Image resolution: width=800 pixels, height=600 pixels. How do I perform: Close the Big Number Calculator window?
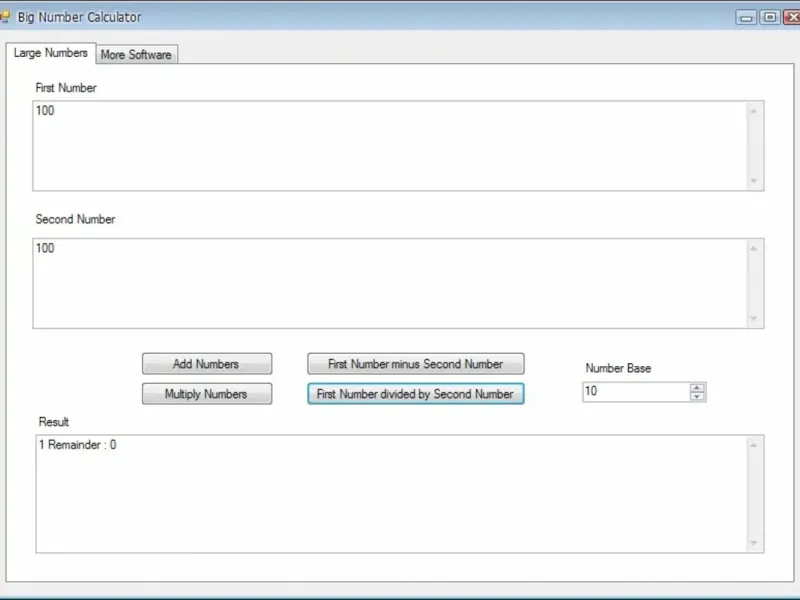792,18
